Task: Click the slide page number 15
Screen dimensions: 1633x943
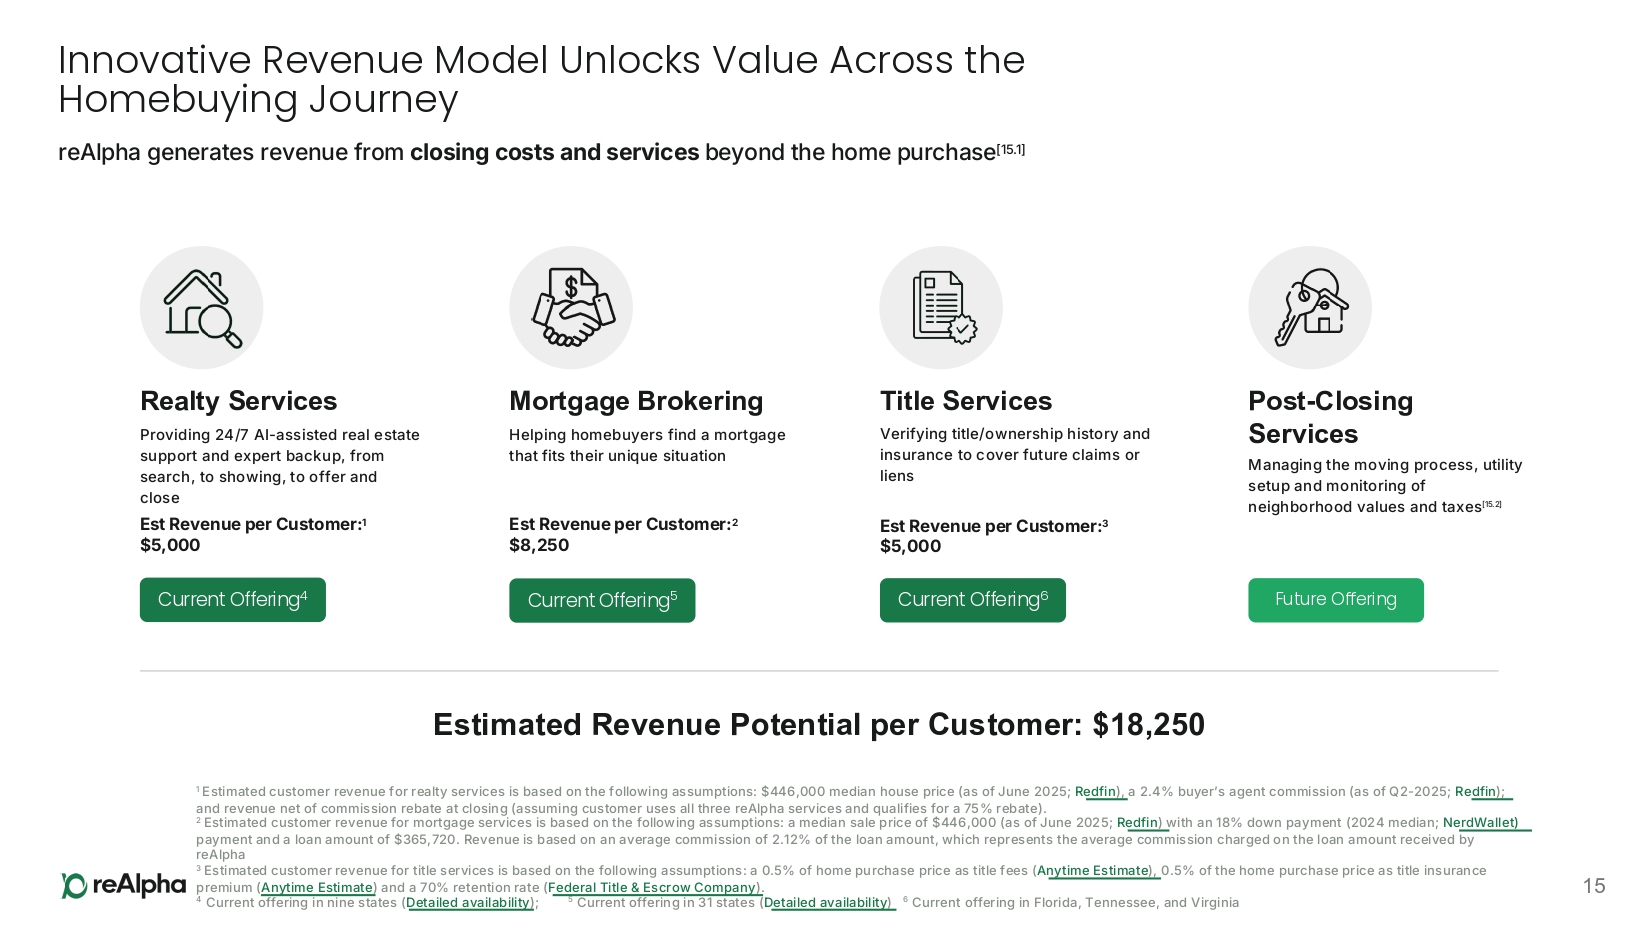Action: 1594,886
